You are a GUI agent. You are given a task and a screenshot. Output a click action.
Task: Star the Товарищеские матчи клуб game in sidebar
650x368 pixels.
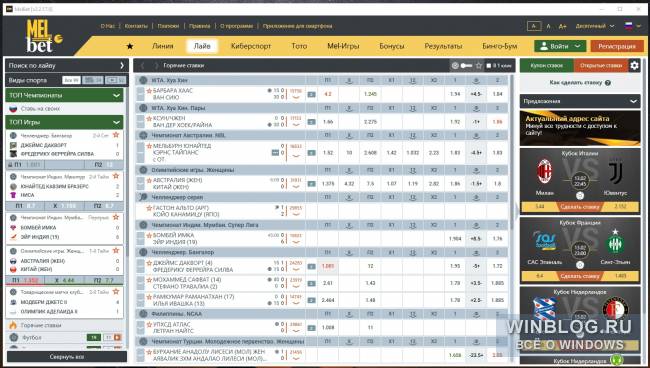click(116, 292)
